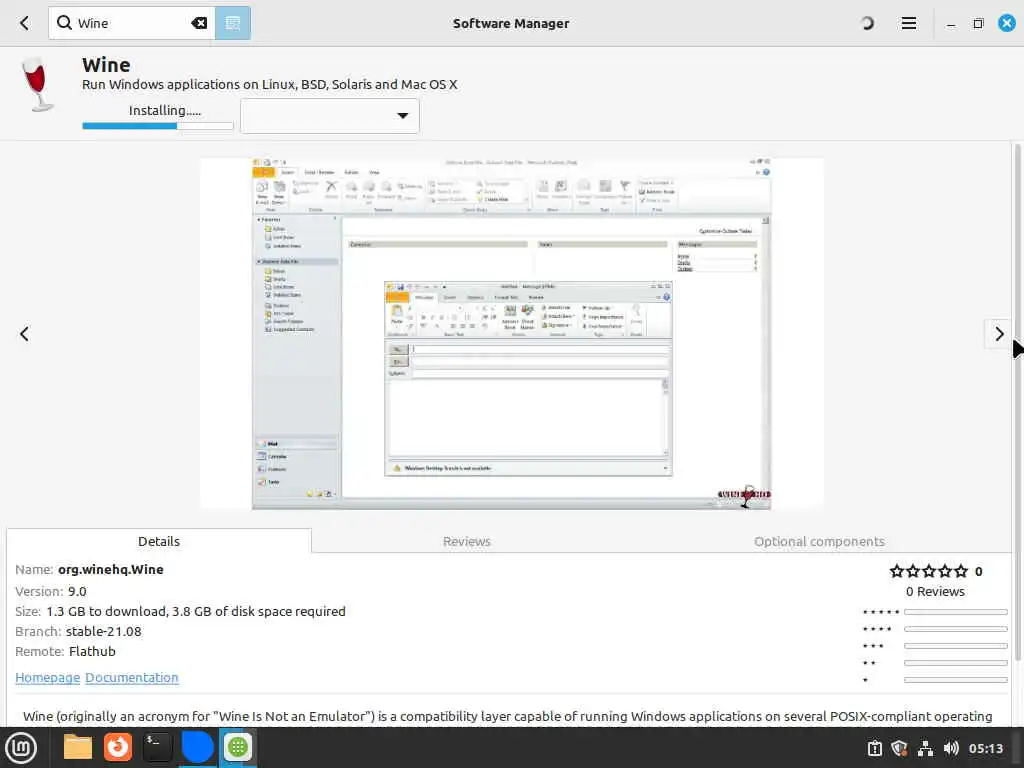Screen dimensions: 1024x768
Task: Click the installing progress bar
Action: click(157, 126)
